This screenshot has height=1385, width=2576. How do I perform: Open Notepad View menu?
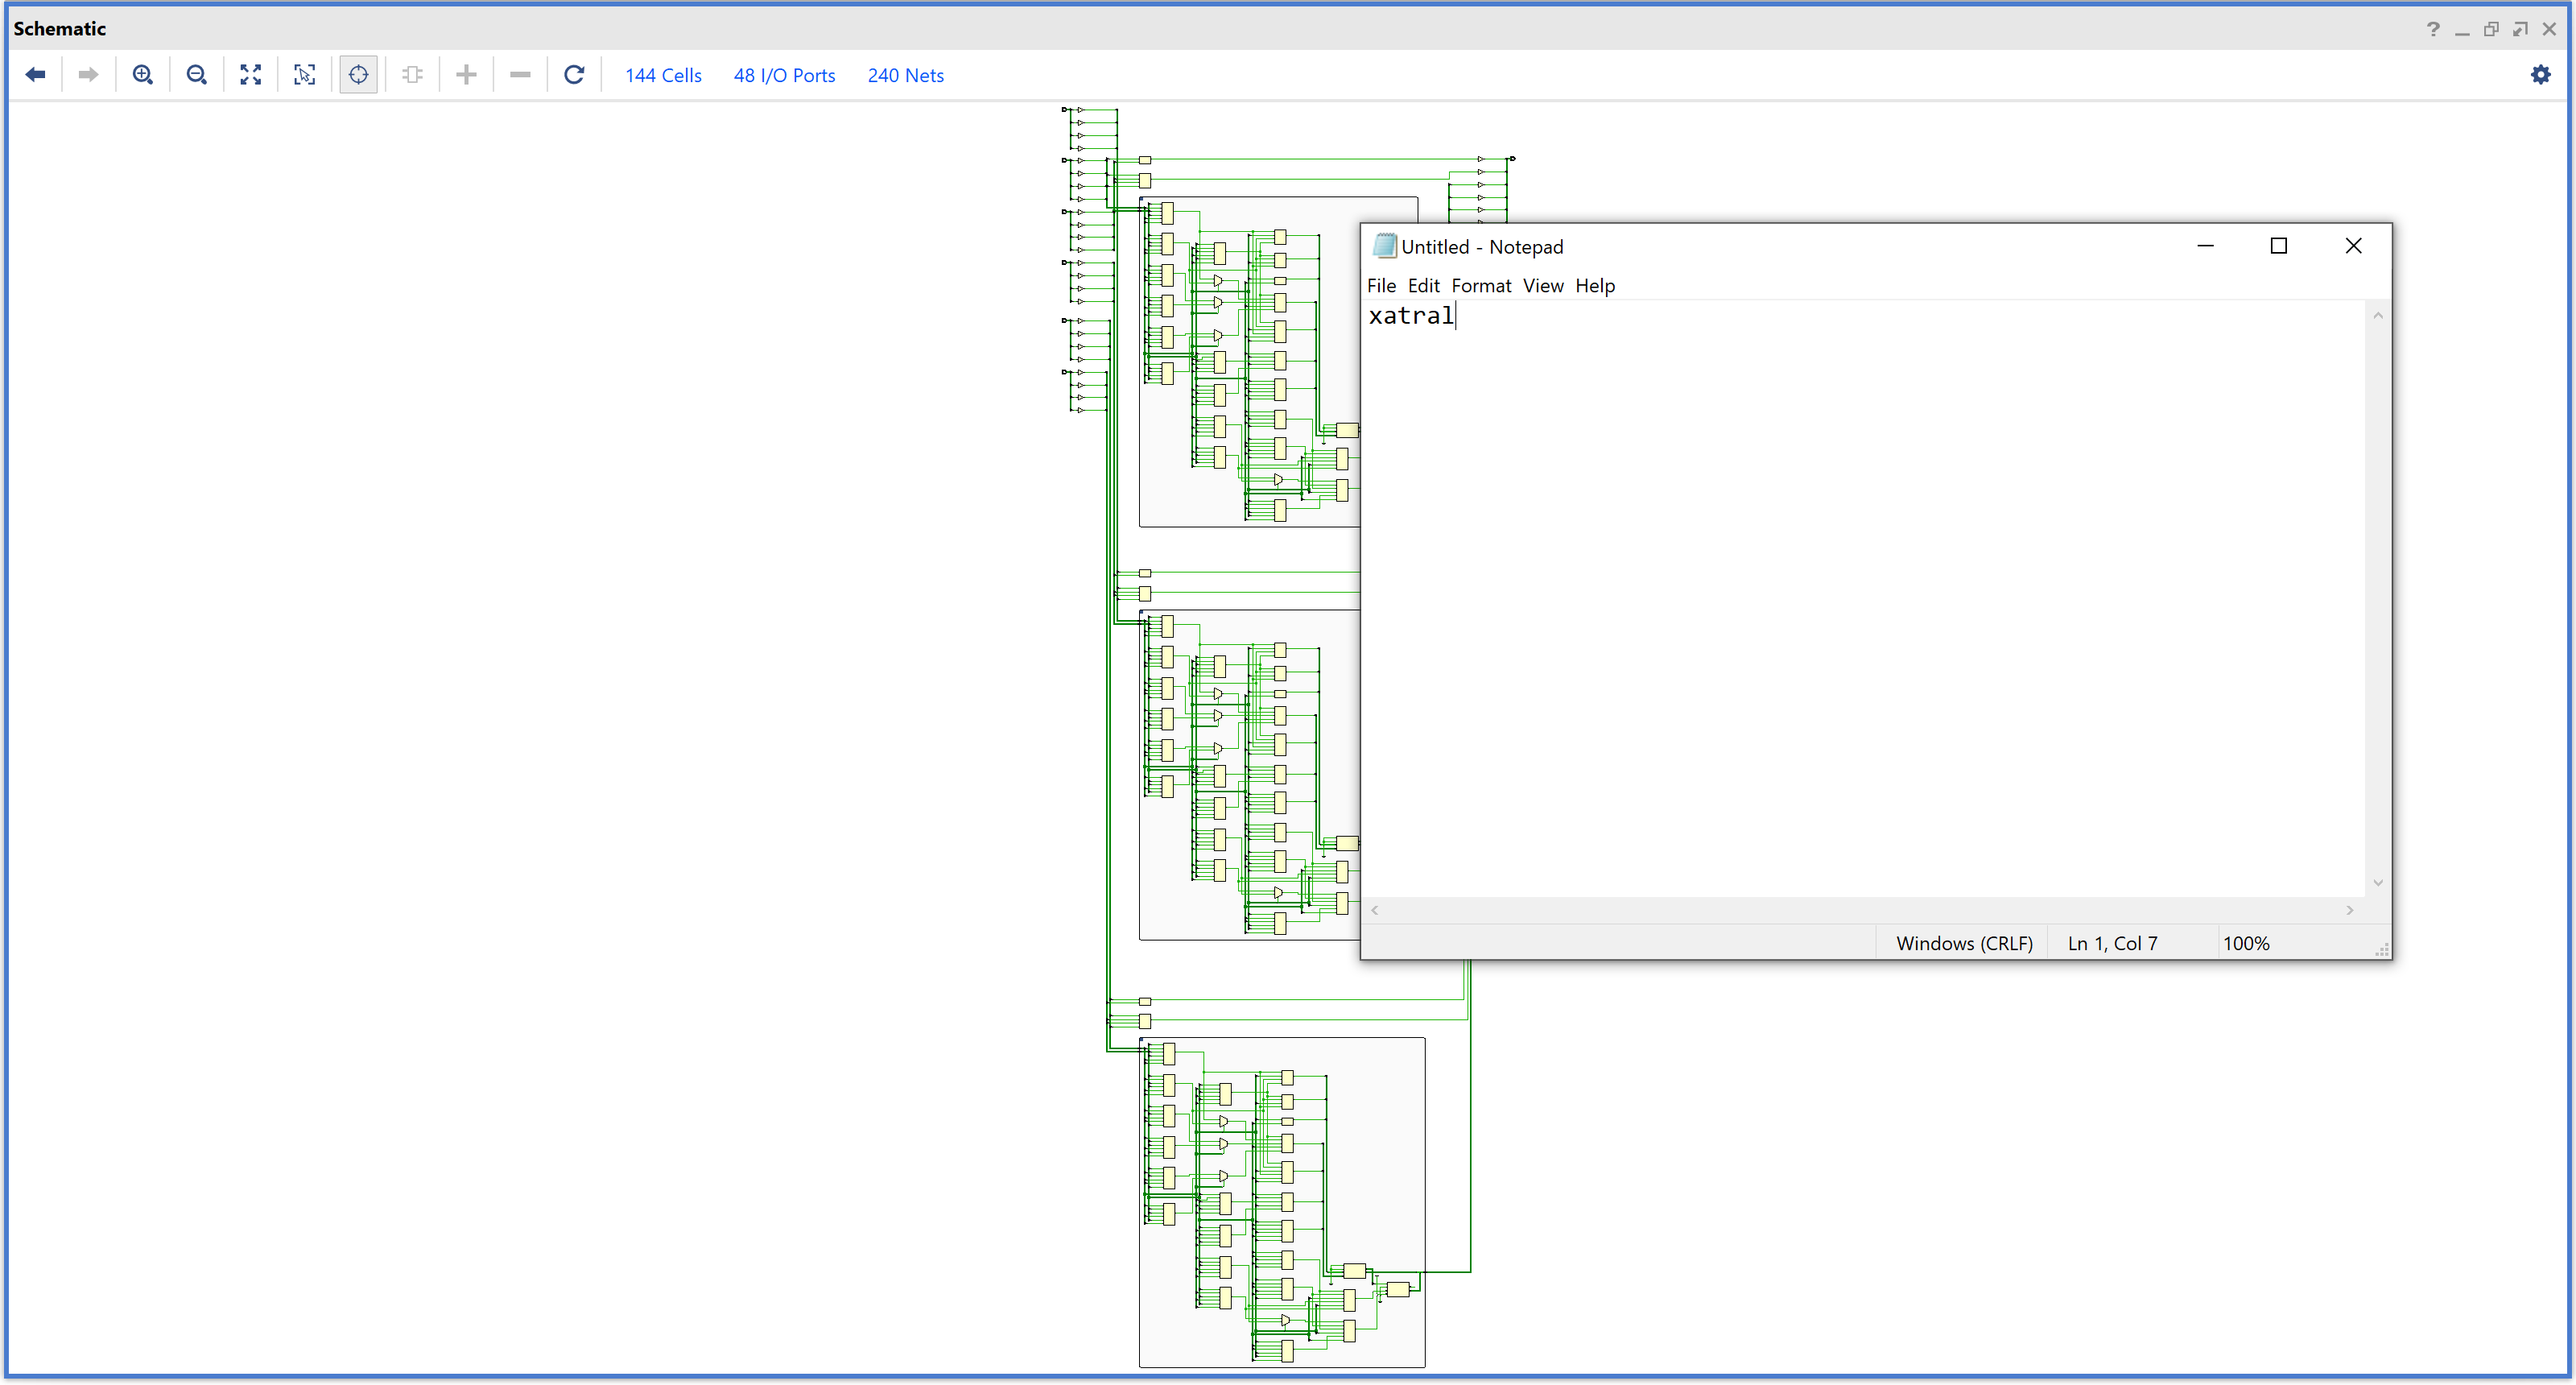1542,286
